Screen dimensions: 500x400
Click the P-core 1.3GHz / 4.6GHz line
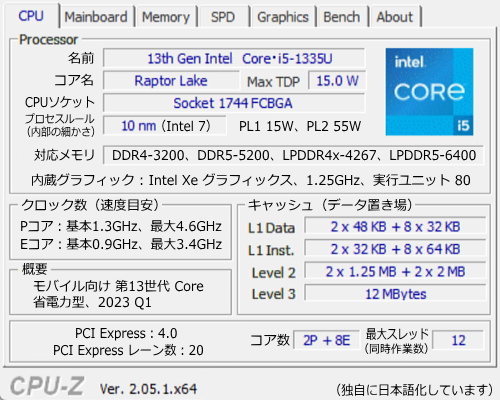pyautogui.click(x=121, y=226)
